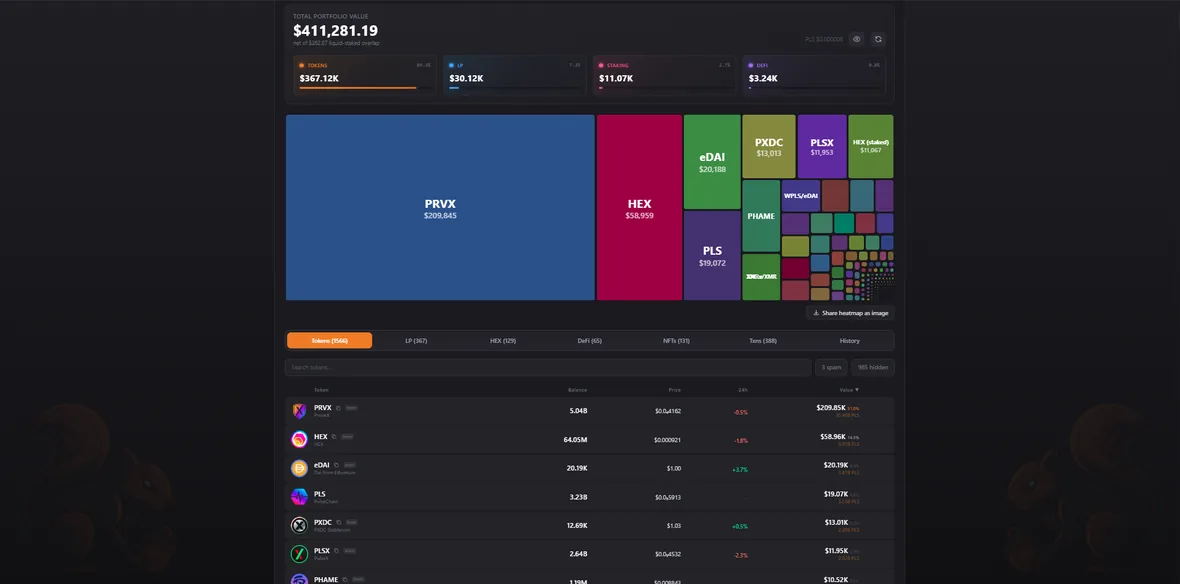Select the WPLS/eDAI heatmap block

click(801, 196)
